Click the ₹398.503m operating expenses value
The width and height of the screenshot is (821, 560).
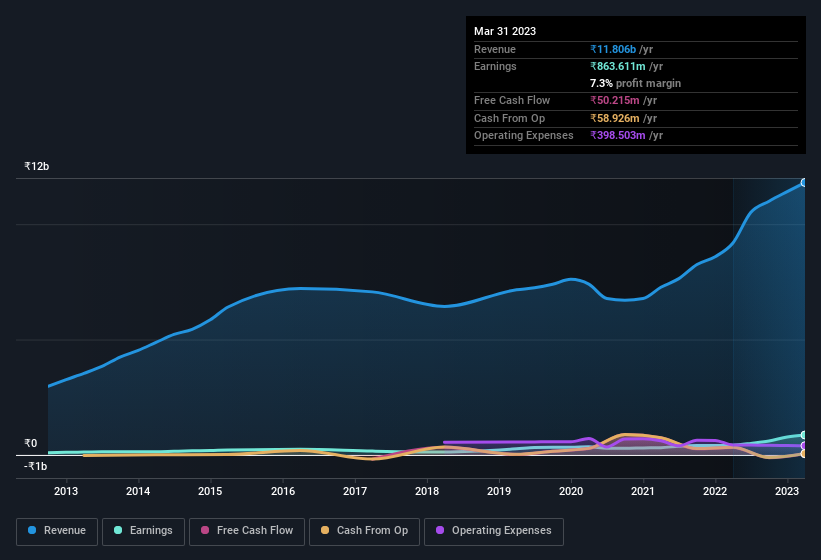[x=618, y=136]
